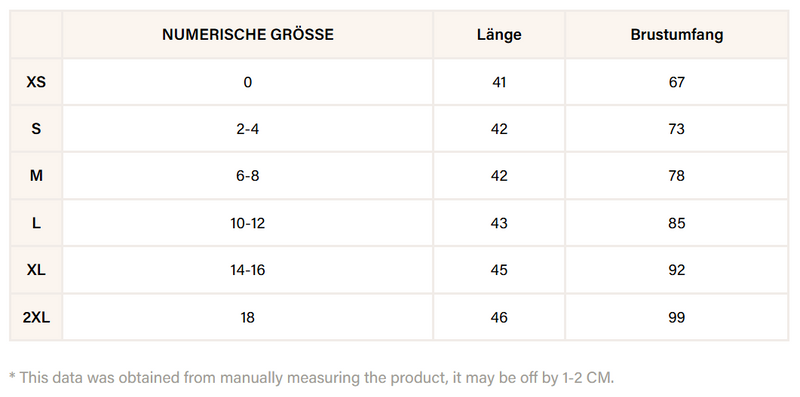Click the 2XL Länge value 46
The image size is (800, 397).
pos(499,317)
